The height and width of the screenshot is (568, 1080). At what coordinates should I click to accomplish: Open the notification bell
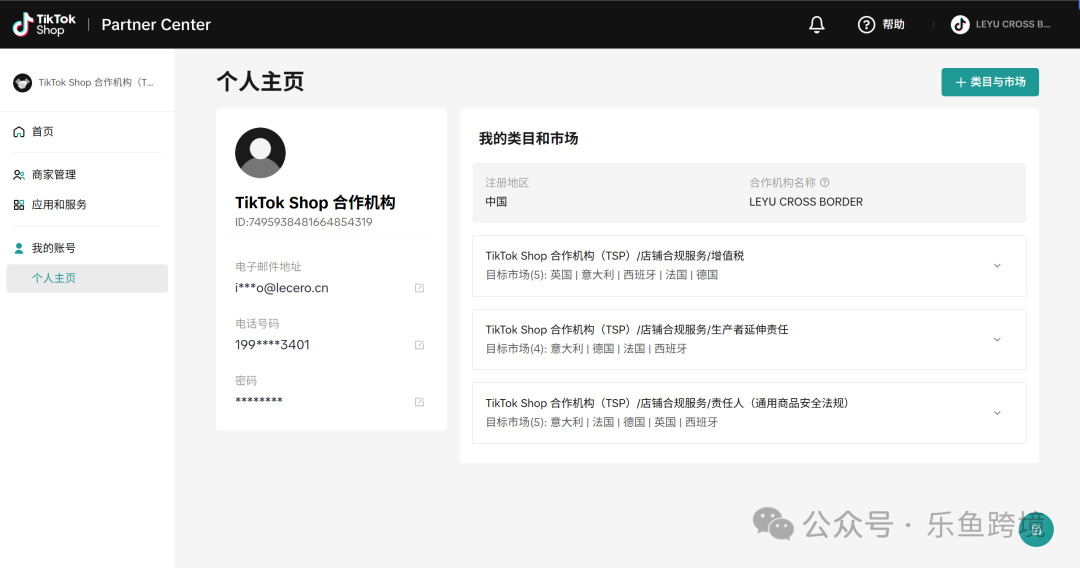[x=816, y=24]
